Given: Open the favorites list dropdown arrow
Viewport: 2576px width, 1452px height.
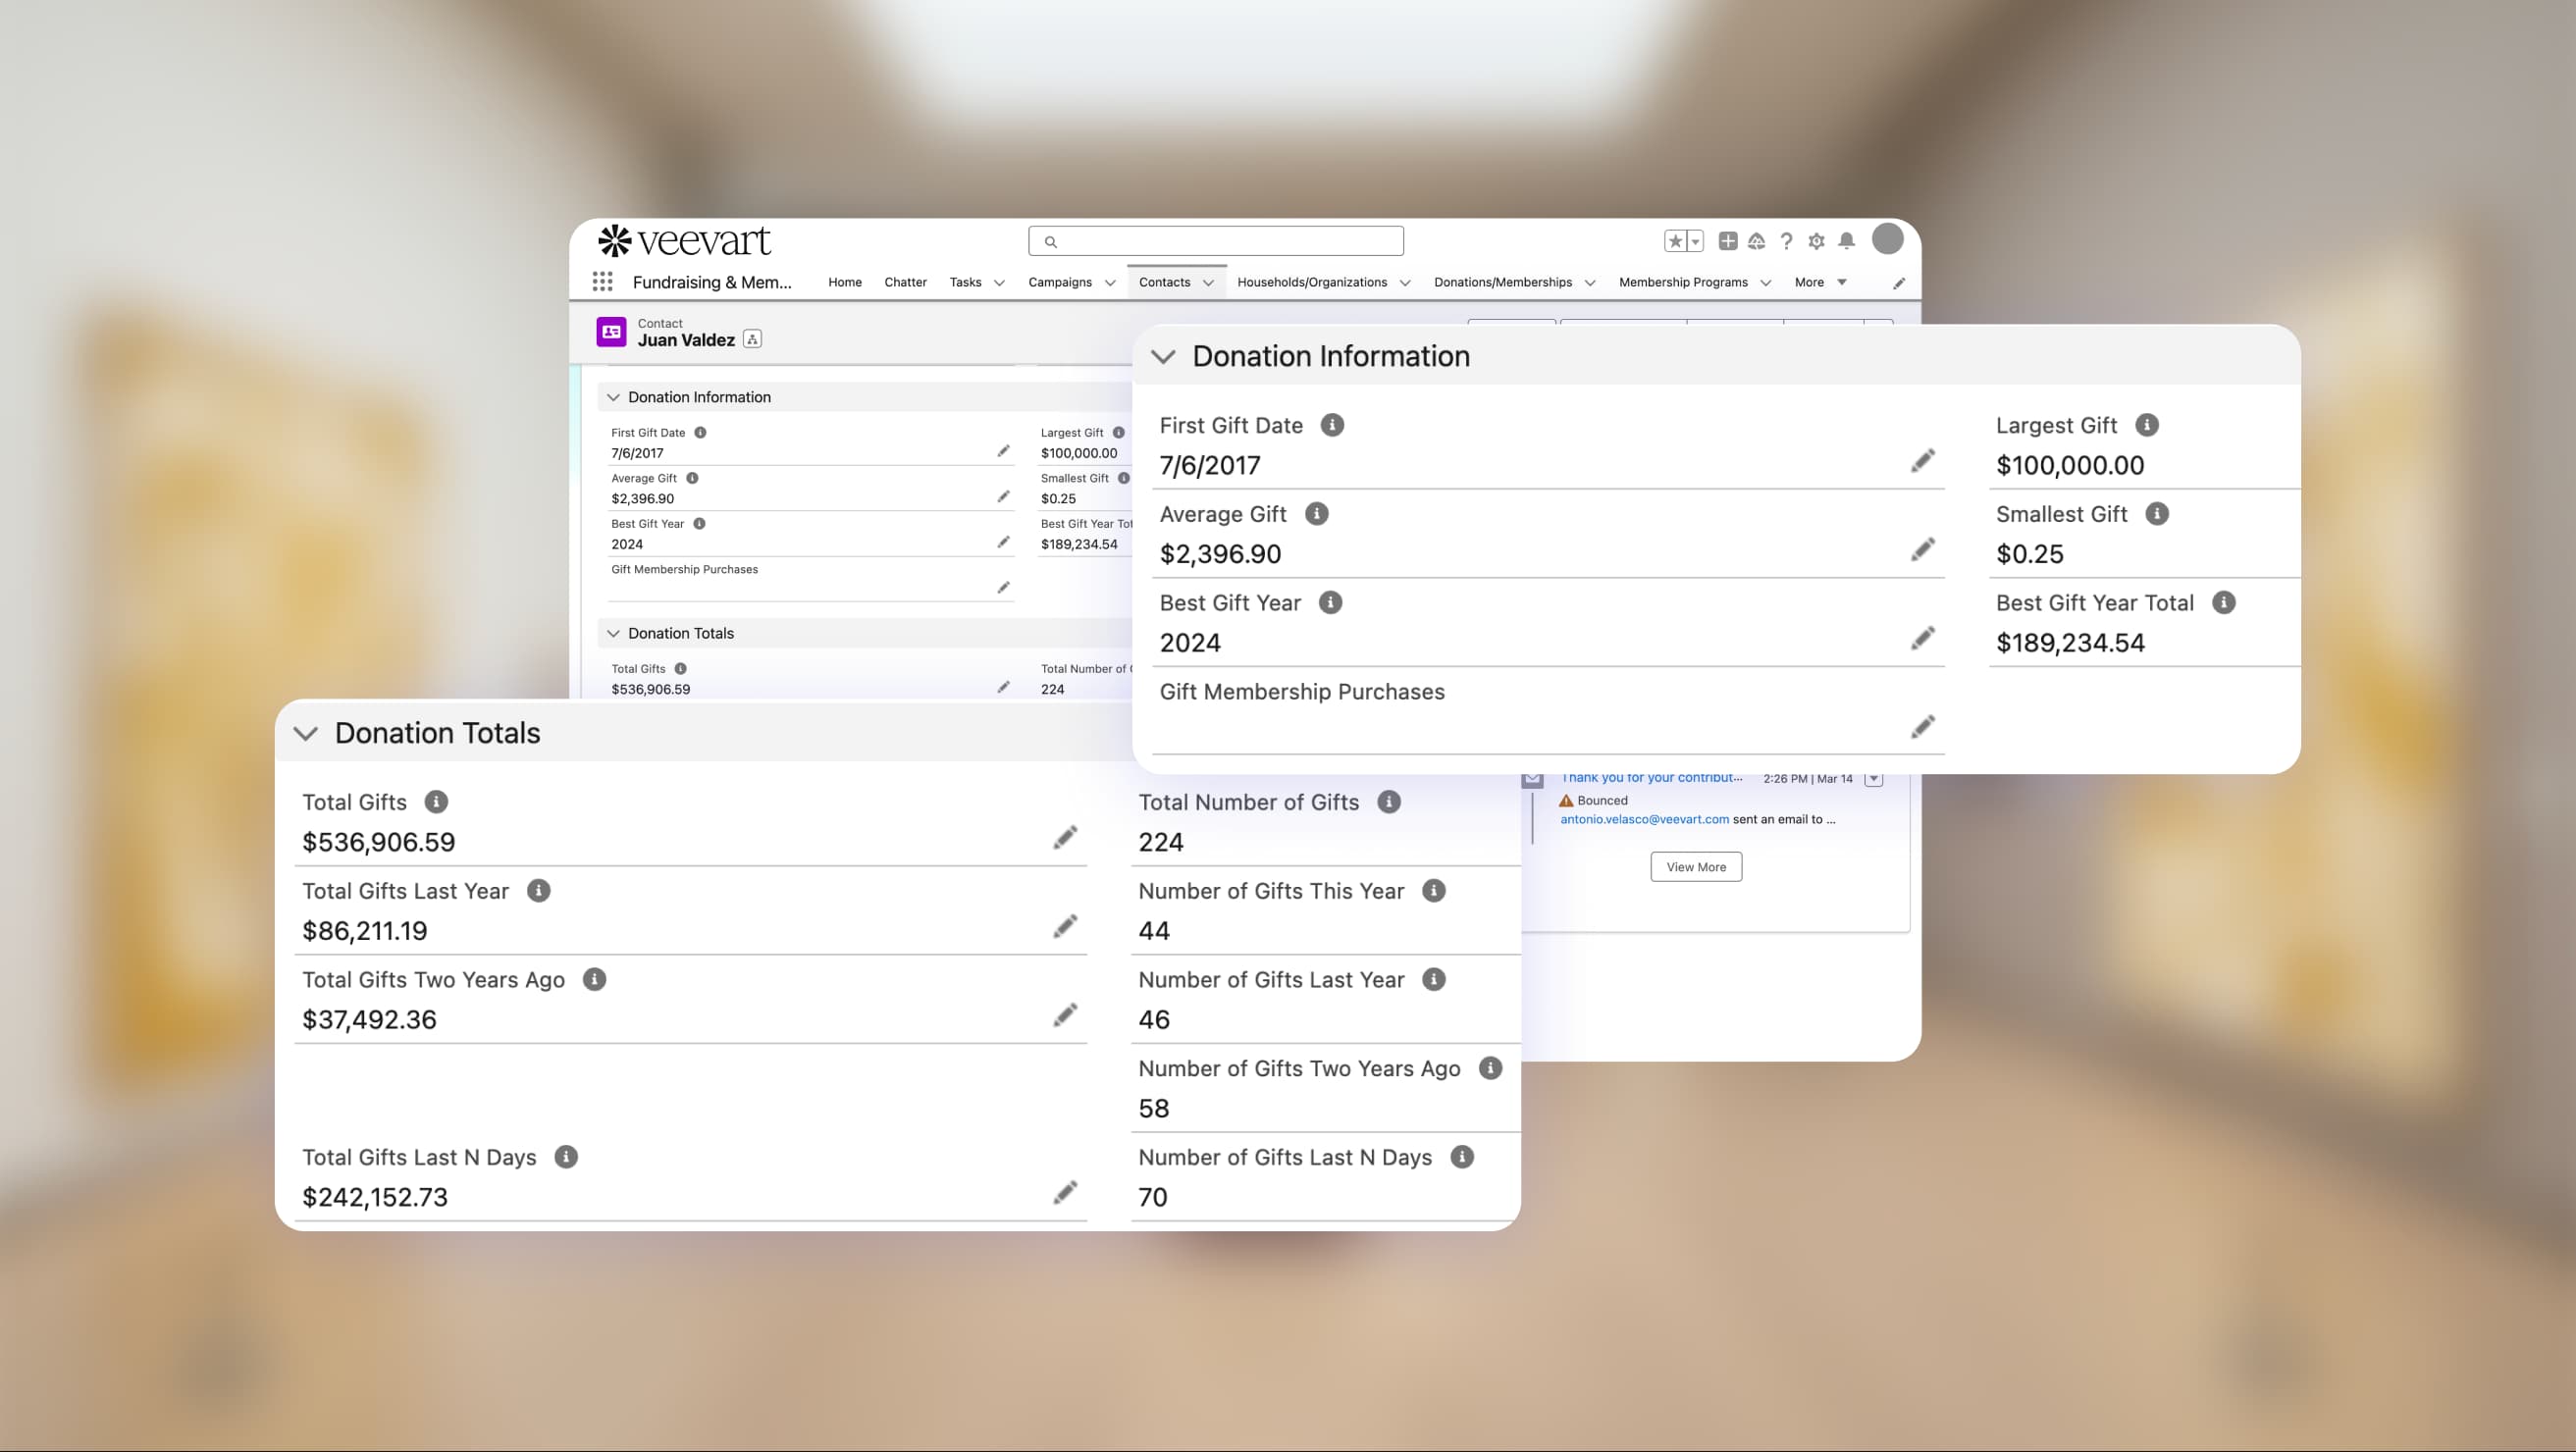Looking at the screenshot, I should 1695,241.
